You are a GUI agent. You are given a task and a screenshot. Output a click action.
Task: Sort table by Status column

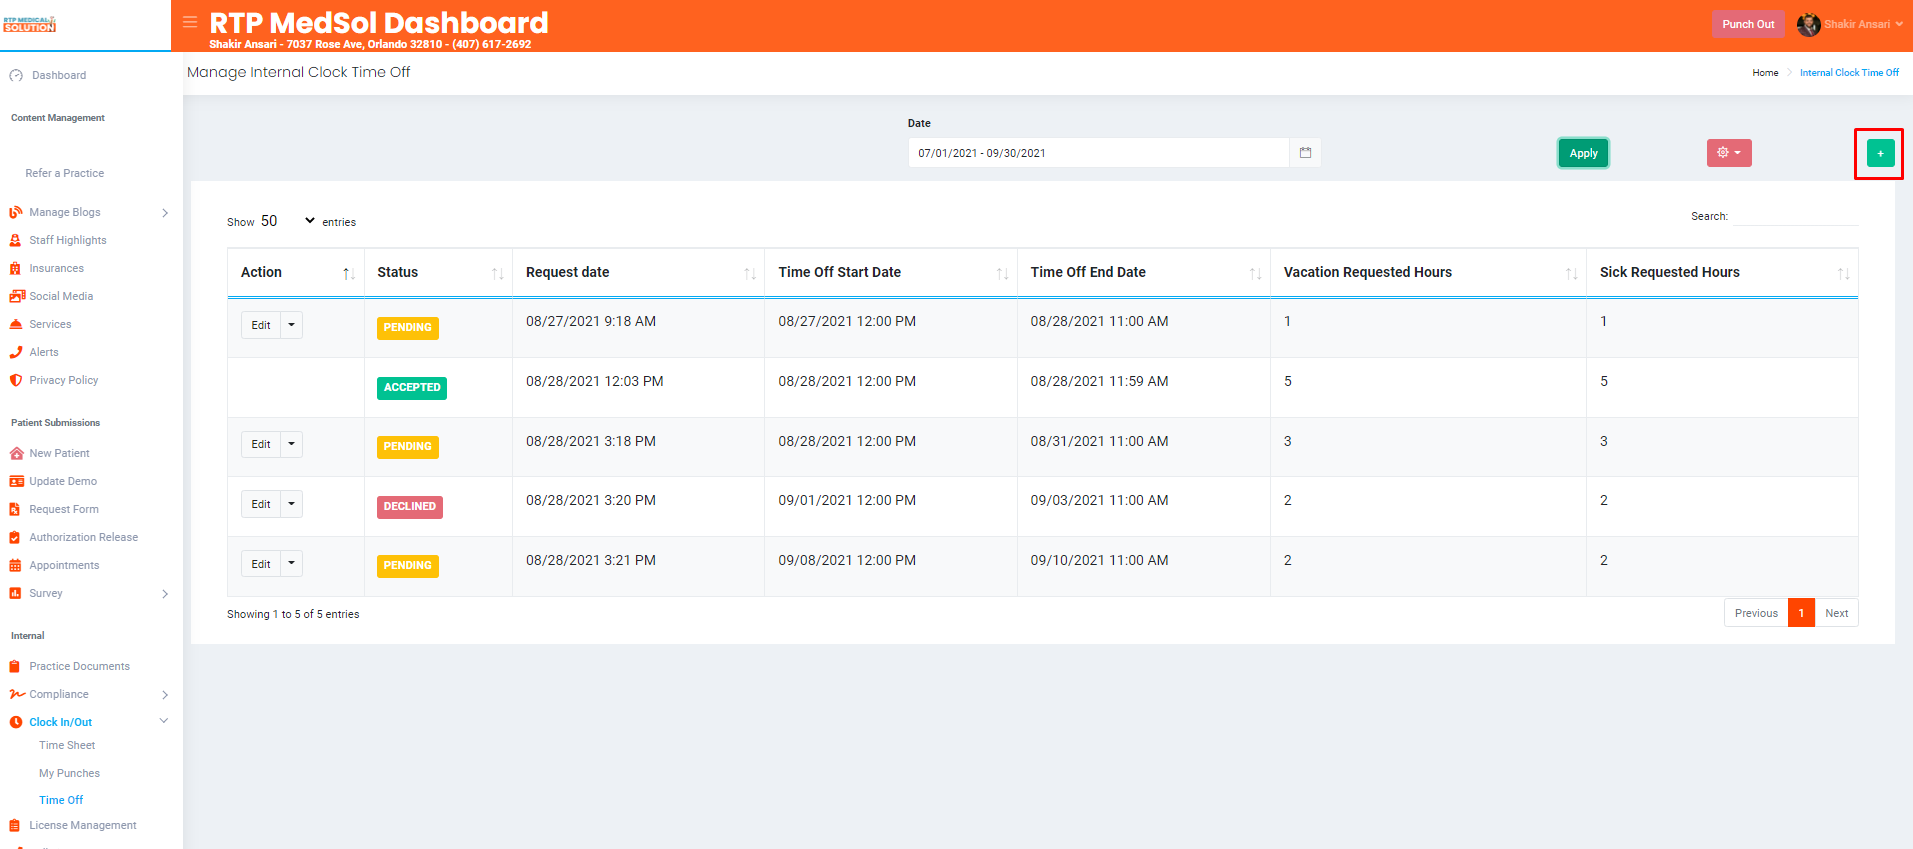point(438,272)
